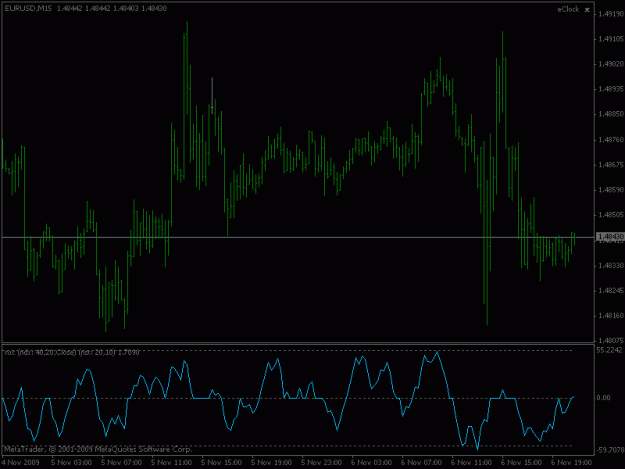
Task: Click the 6 Nov 07:00 time label
Action: tap(421, 463)
